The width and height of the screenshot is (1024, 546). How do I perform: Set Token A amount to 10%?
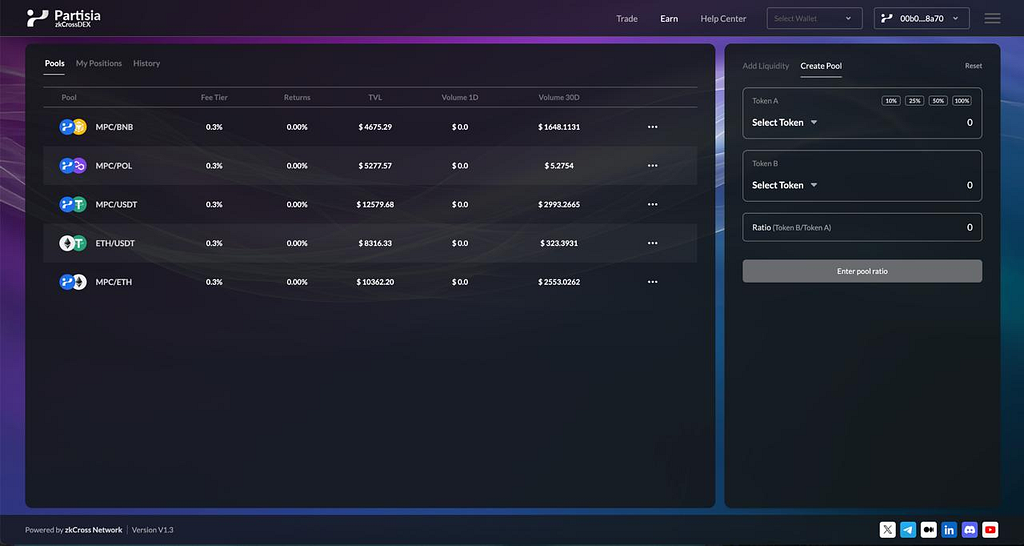tap(891, 101)
